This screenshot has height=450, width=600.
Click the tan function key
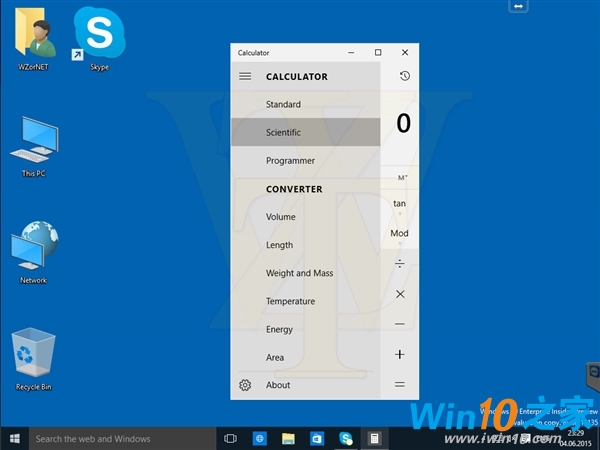pos(399,204)
